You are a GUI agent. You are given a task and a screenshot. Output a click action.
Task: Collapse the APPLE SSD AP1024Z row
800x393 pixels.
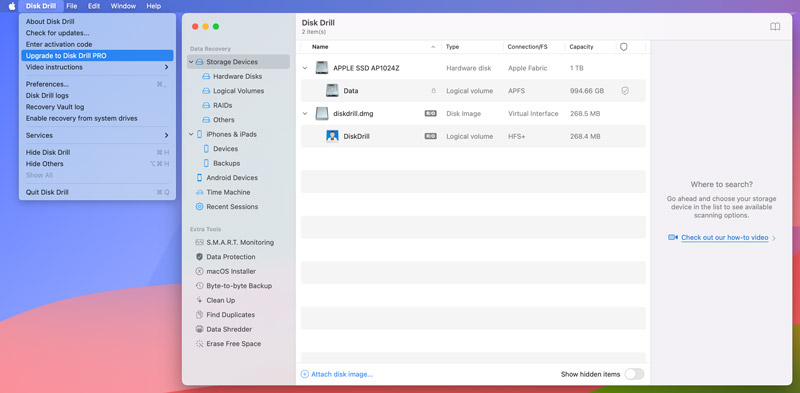pos(305,68)
